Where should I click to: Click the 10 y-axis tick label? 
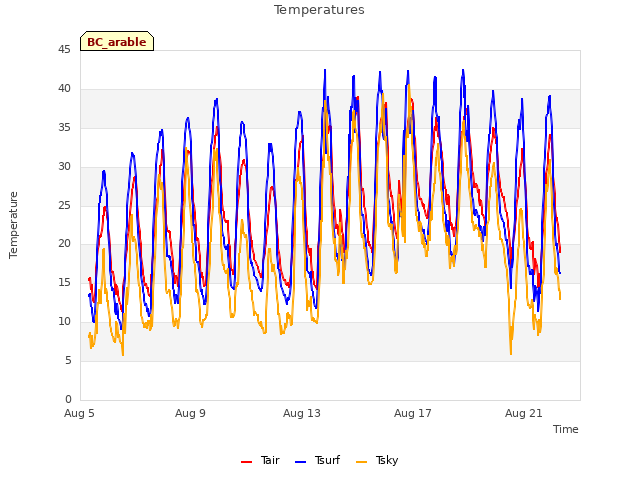[x=64, y=322]
